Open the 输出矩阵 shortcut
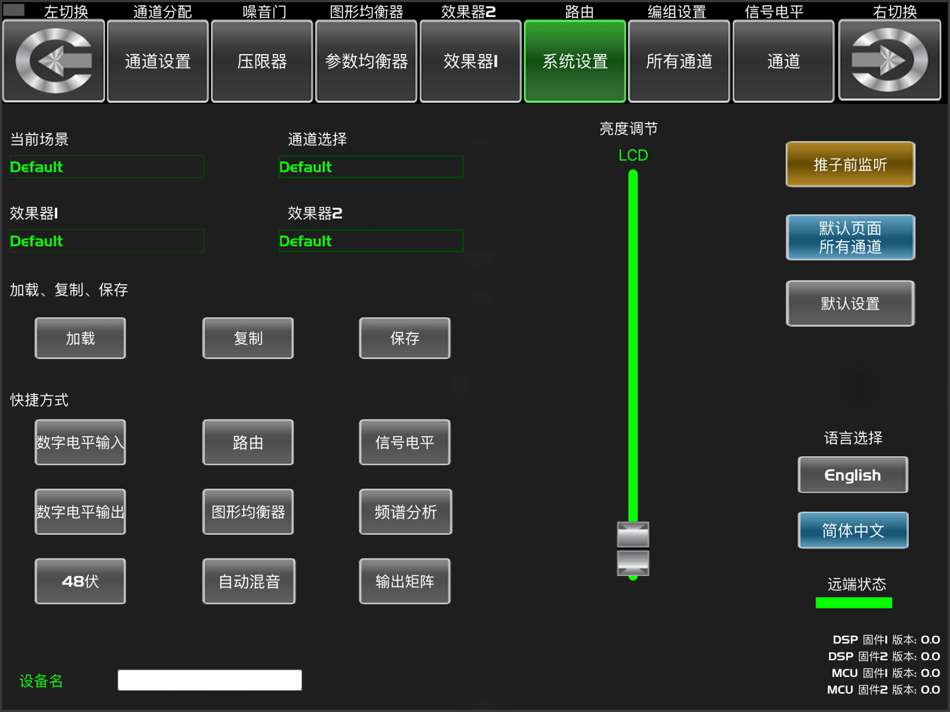 (x=405, y=581)
